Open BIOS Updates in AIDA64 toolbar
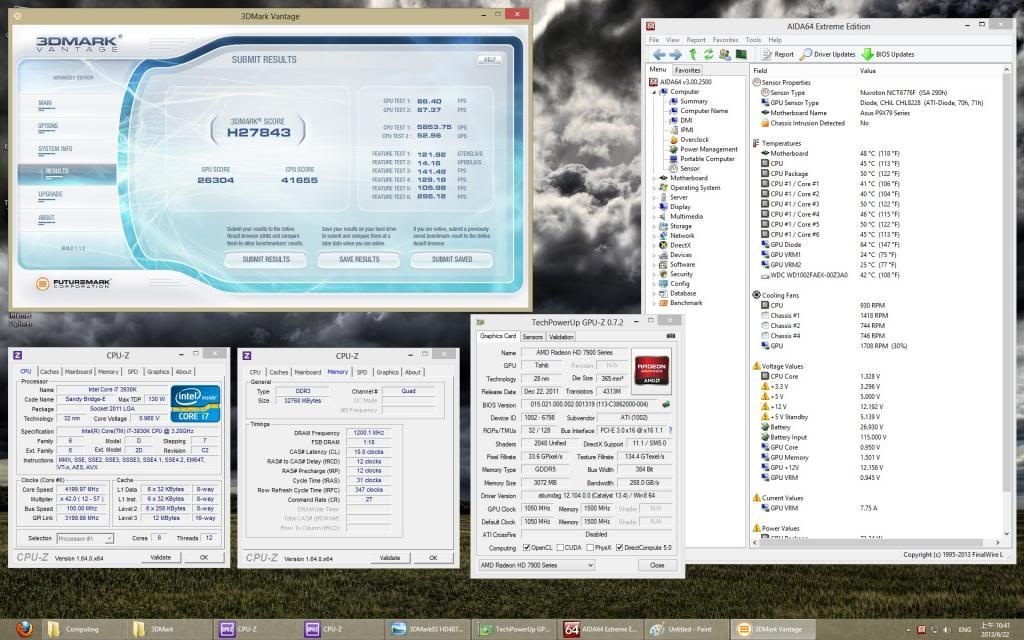This screenshot has width=1024, height=640. point(888,54)
